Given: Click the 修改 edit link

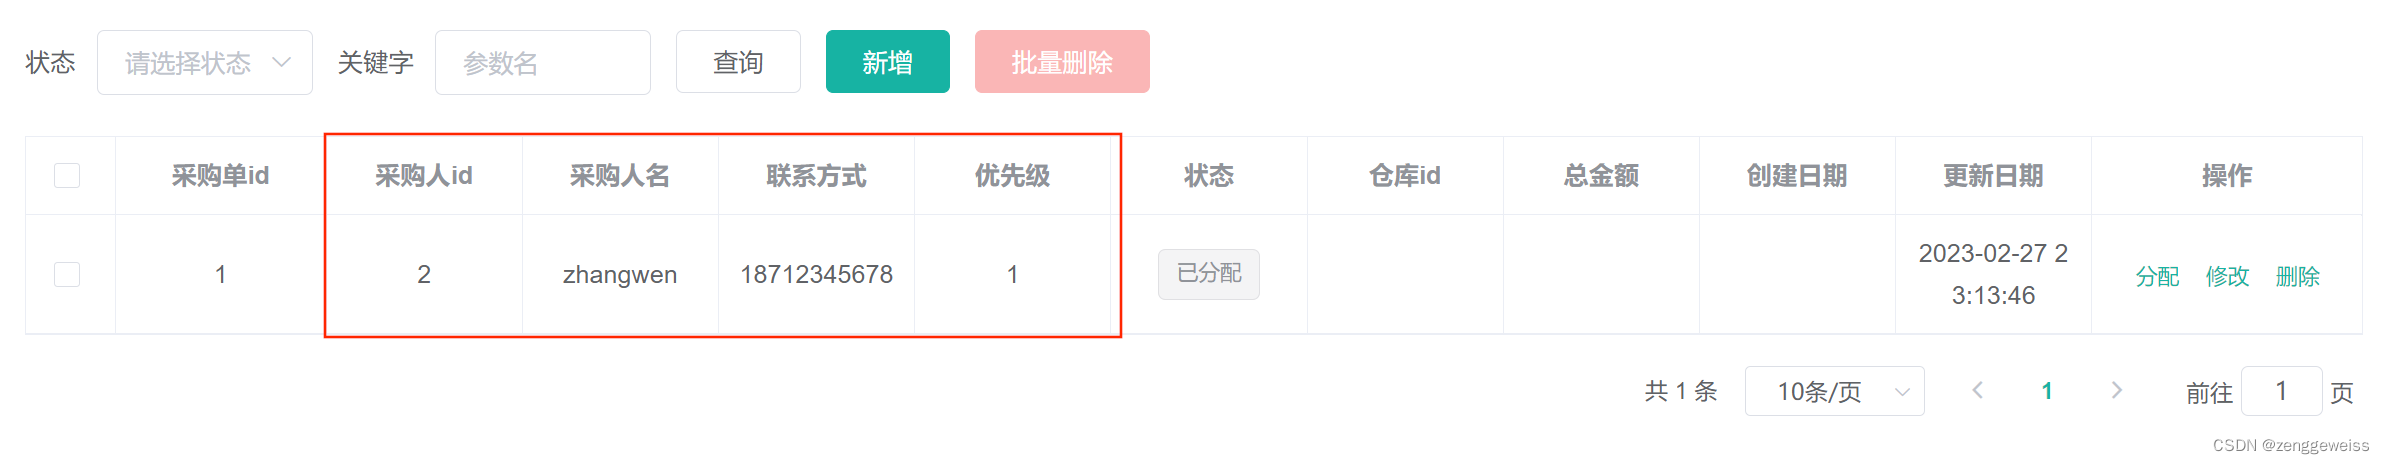Looking at the screenshot, I should pos(2227,276).
